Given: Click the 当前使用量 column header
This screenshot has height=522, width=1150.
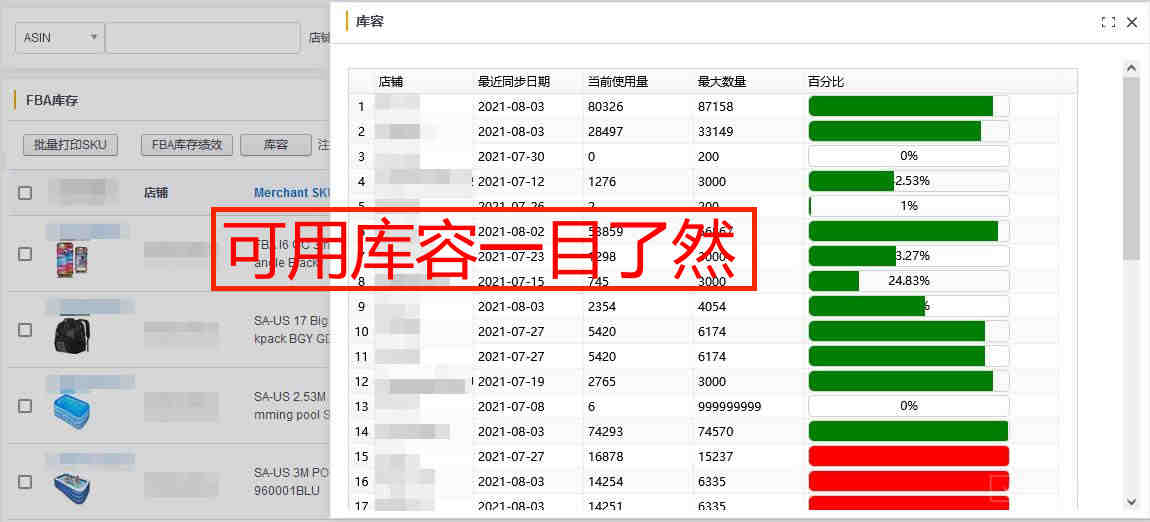Looking at the screenshot, I should (618, 81).
